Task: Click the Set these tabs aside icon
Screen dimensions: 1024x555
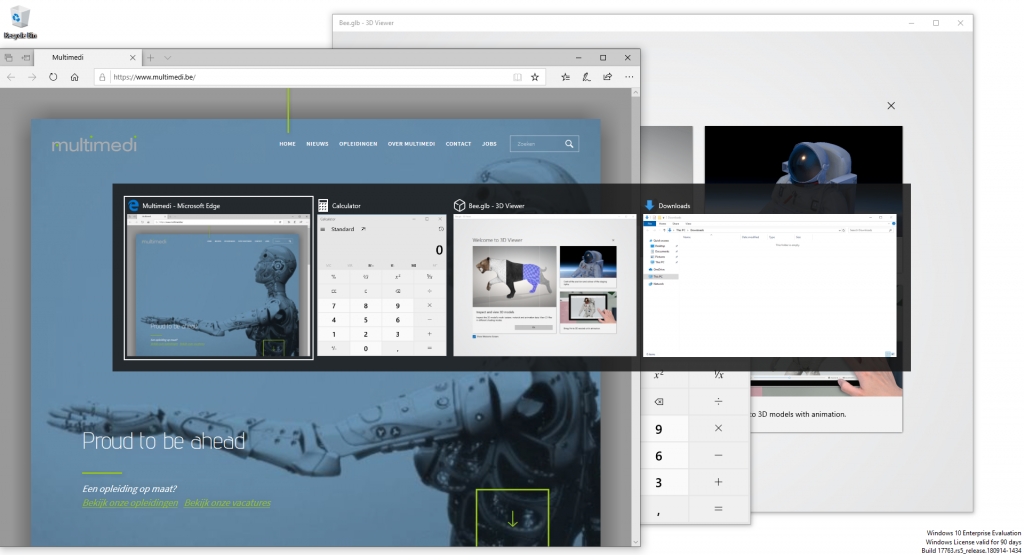Action: coord(25,57)
